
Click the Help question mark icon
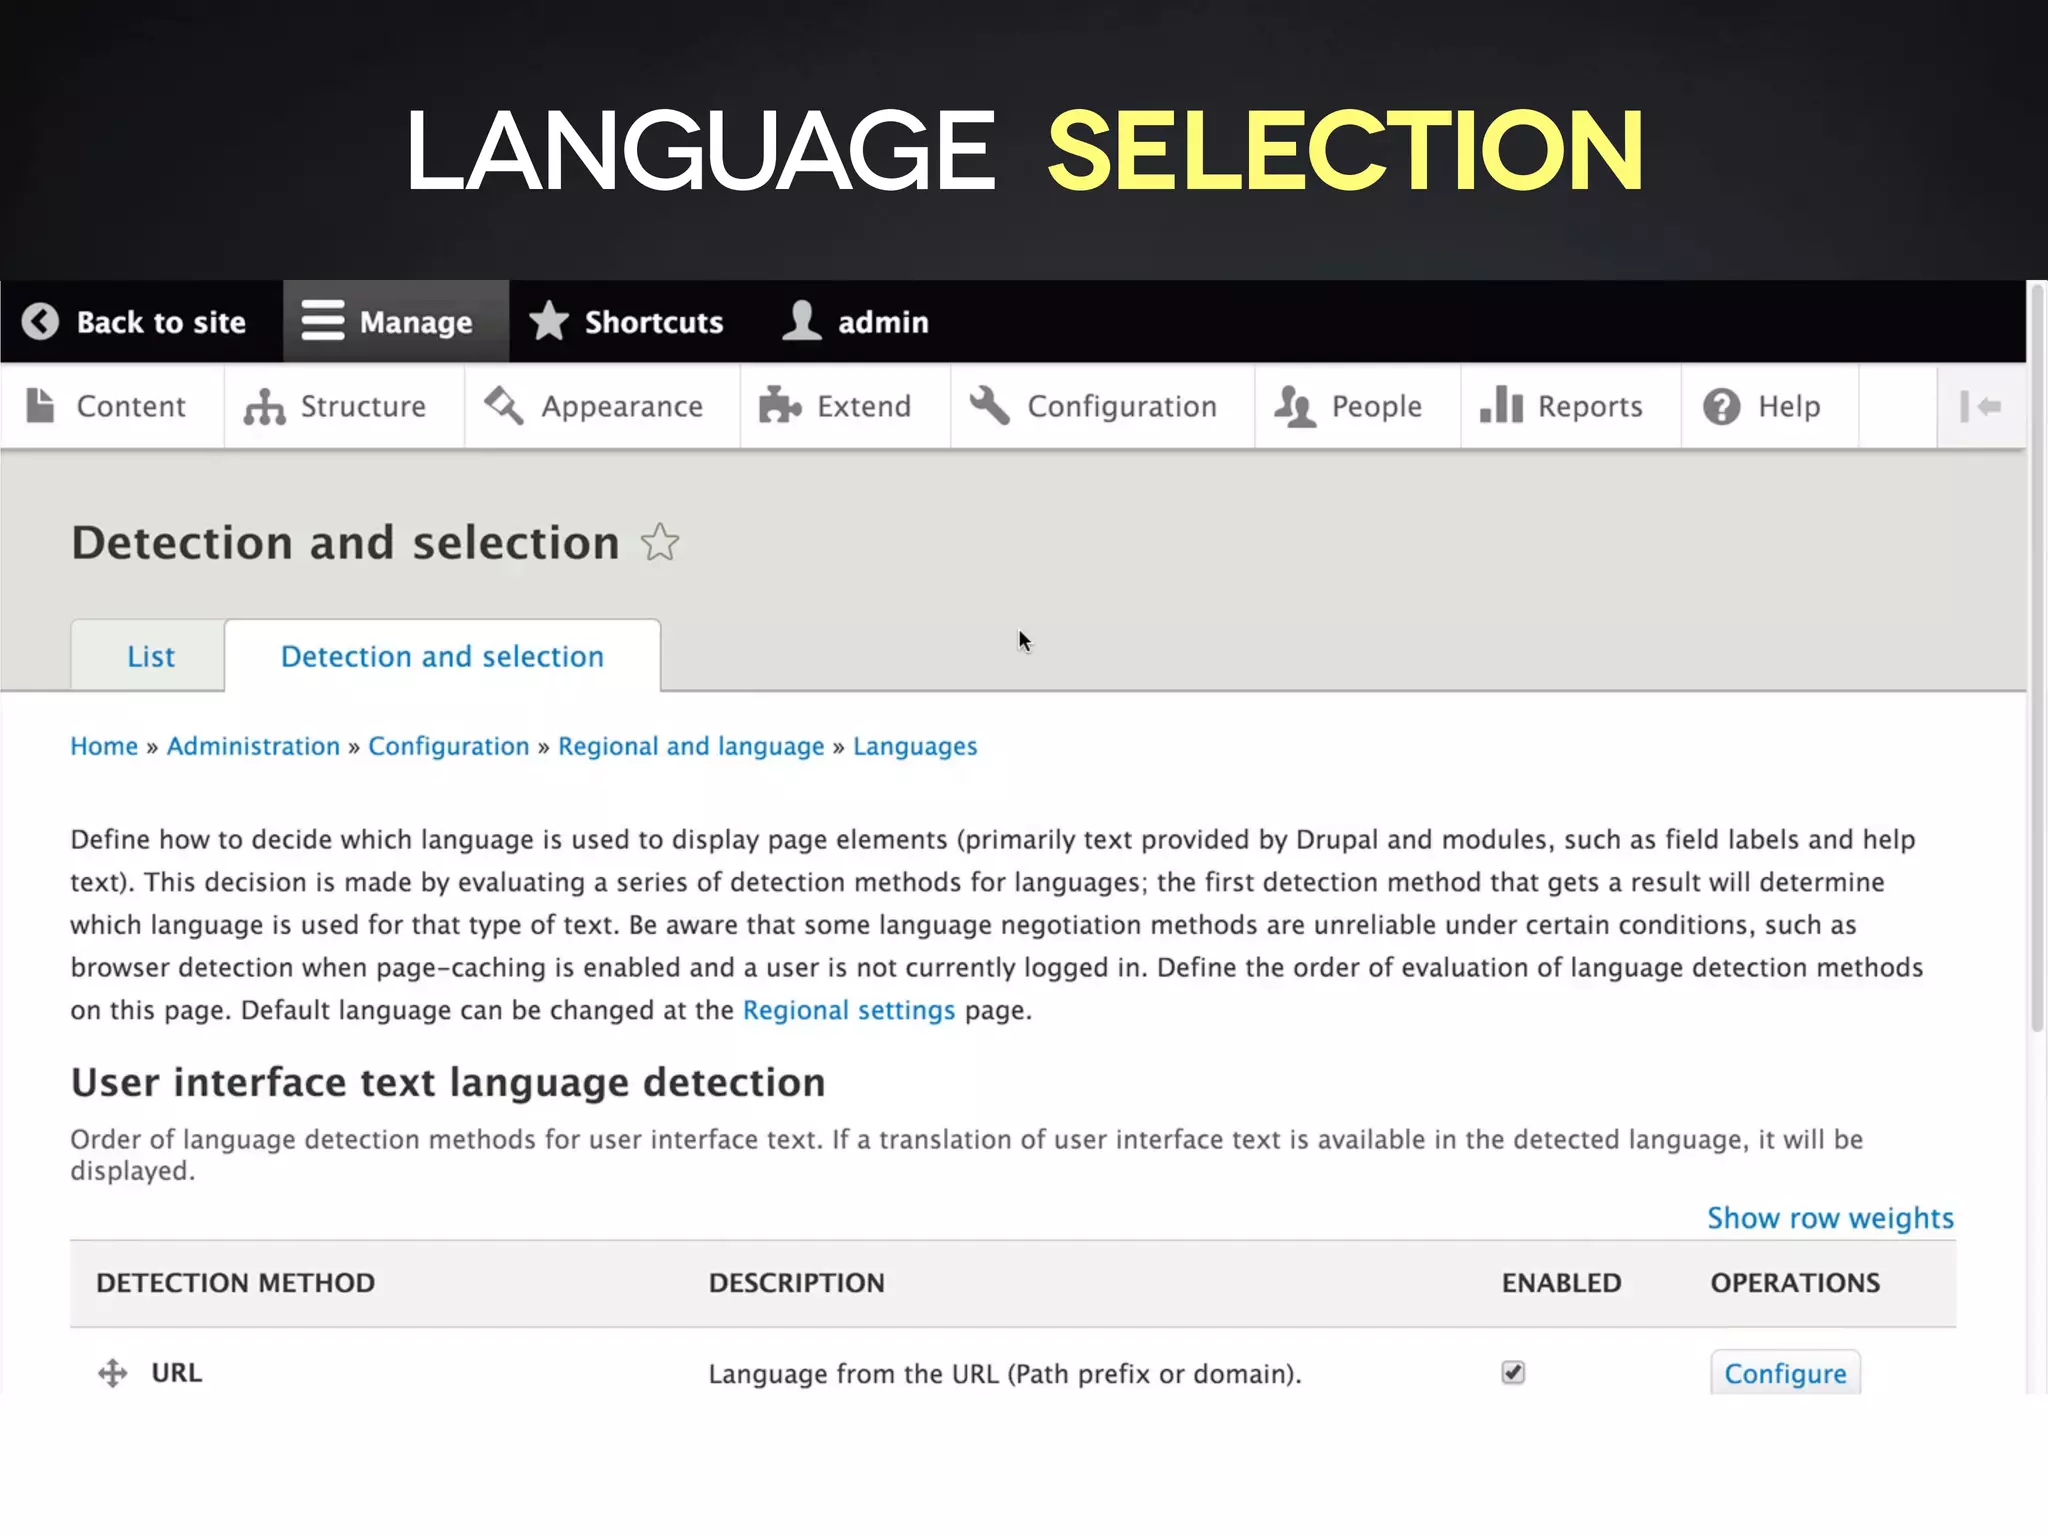(1722, 406)
